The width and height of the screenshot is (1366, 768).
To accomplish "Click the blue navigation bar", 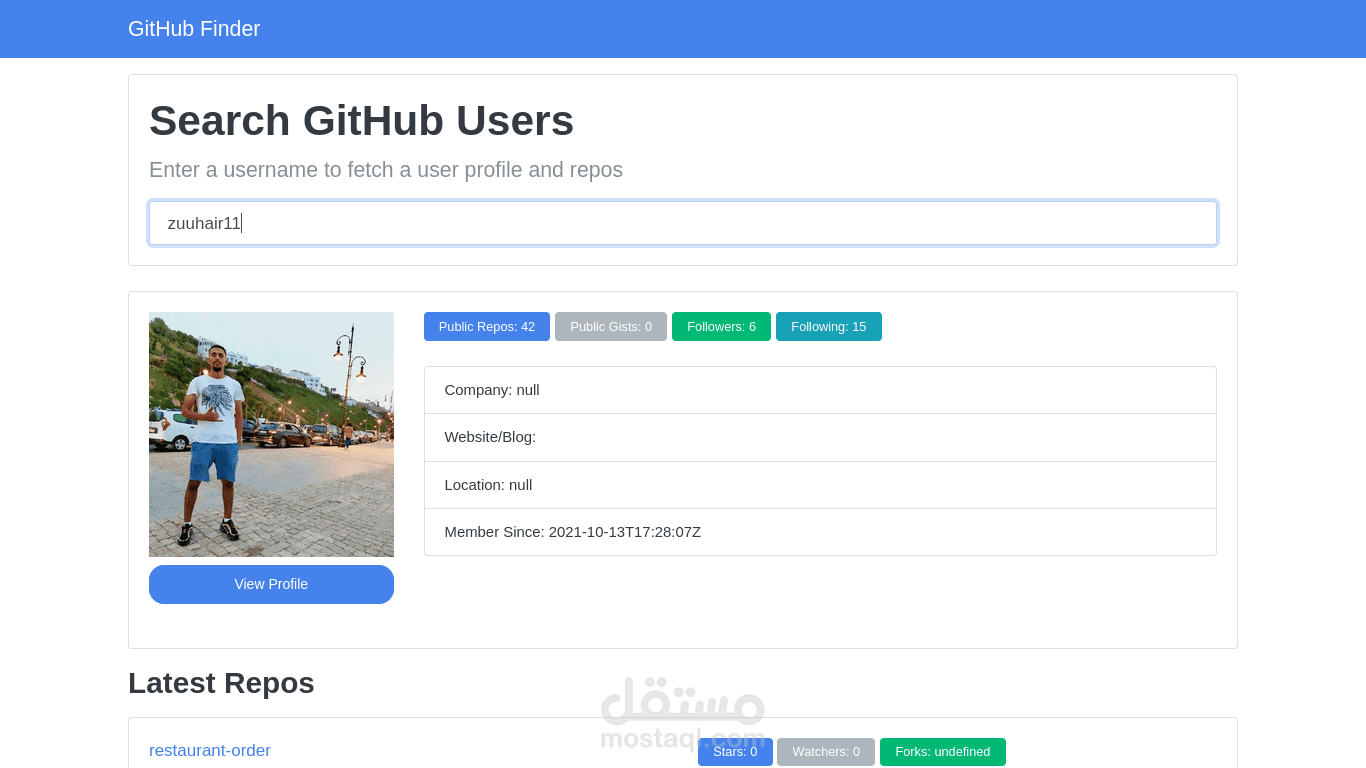I will click(683, 28).
